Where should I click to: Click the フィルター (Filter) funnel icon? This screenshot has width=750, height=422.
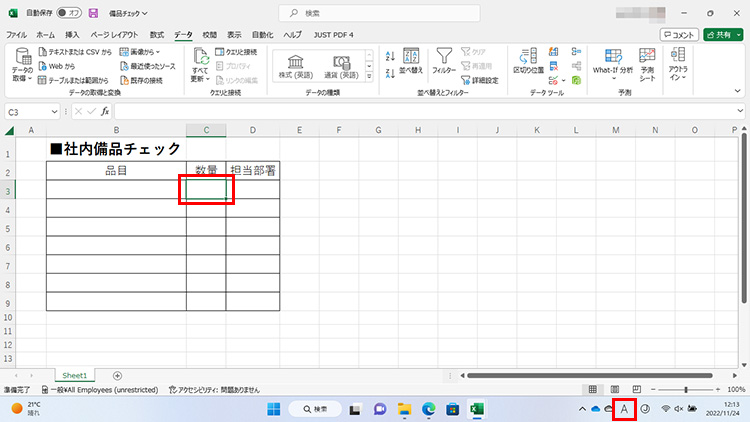pyautogui.click(x=444, y=62)
